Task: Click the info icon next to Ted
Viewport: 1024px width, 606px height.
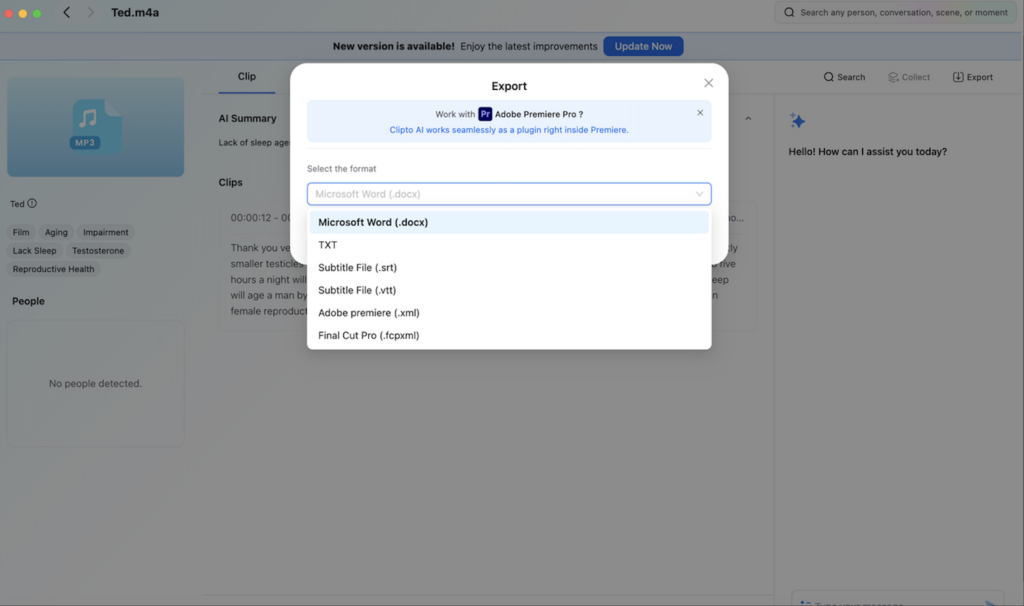Action: [32, 203]
